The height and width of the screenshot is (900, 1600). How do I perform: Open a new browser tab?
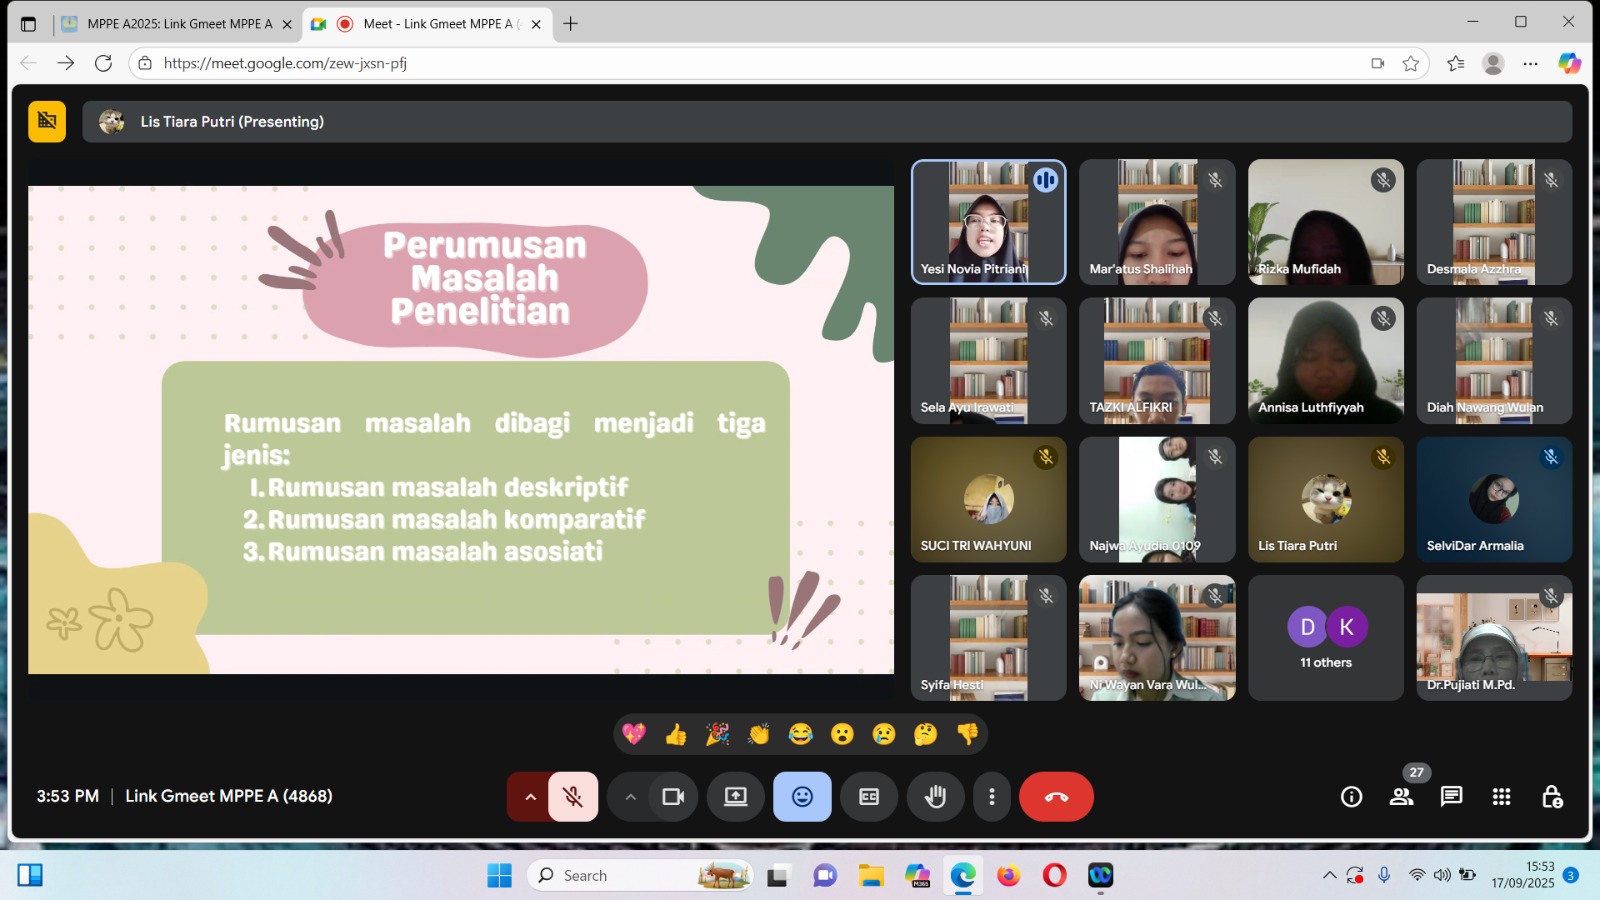pos(571,24)
